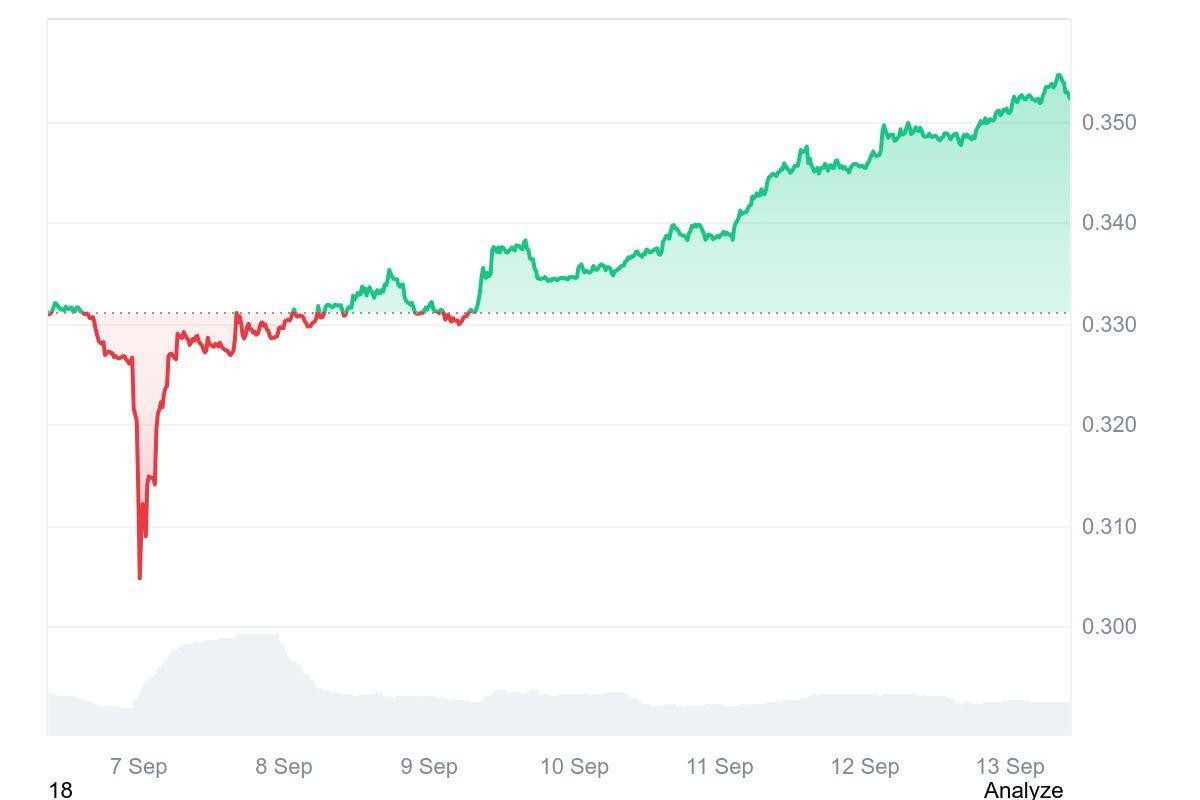Select the 13 Sep date label
The width and height of the screenshot is (1200, 800).
point(1010,766)
